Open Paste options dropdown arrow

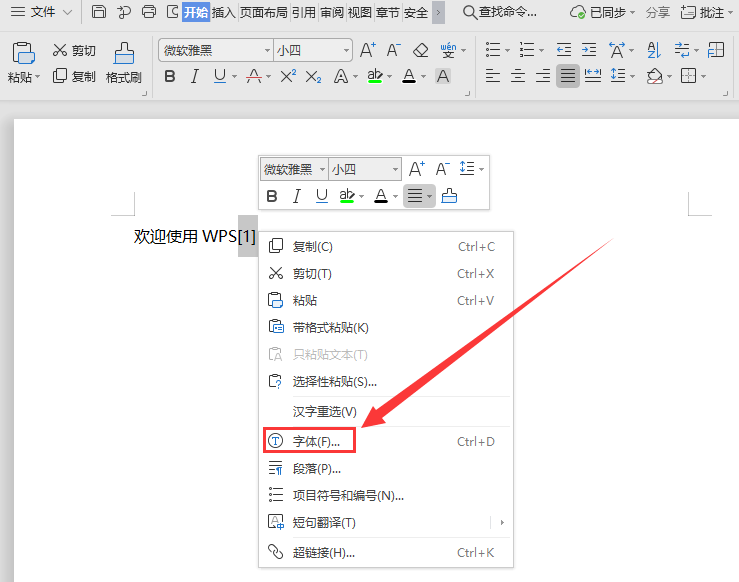(38, 77)
